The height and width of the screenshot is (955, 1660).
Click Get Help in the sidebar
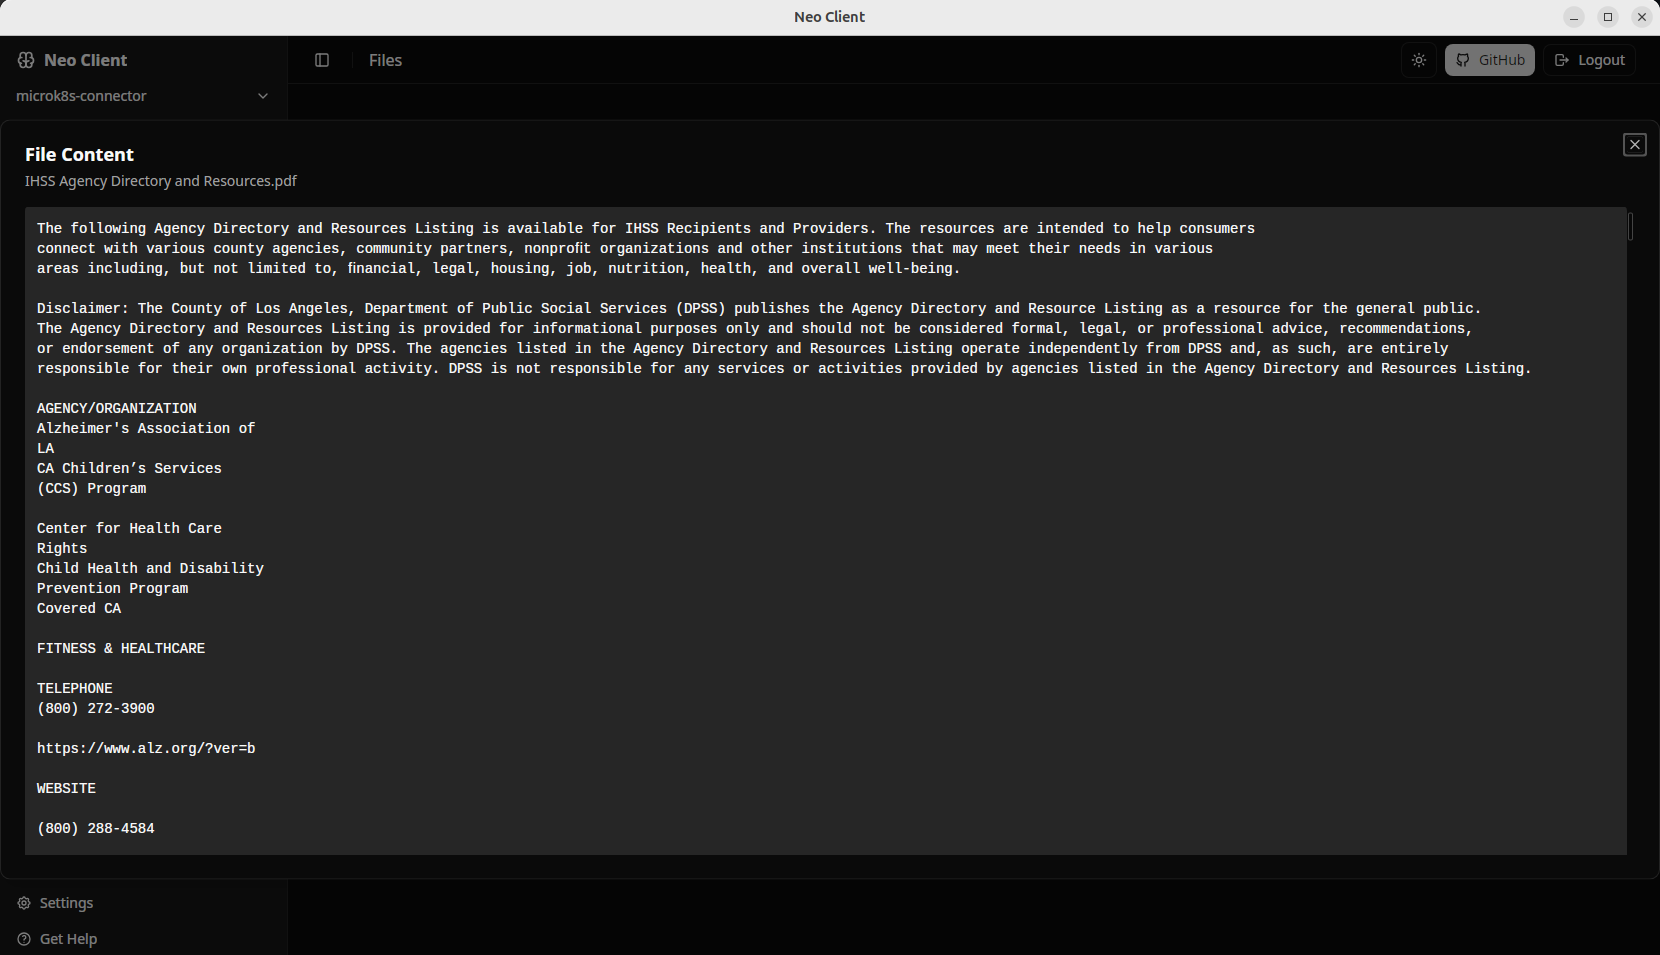coord(68,939)
